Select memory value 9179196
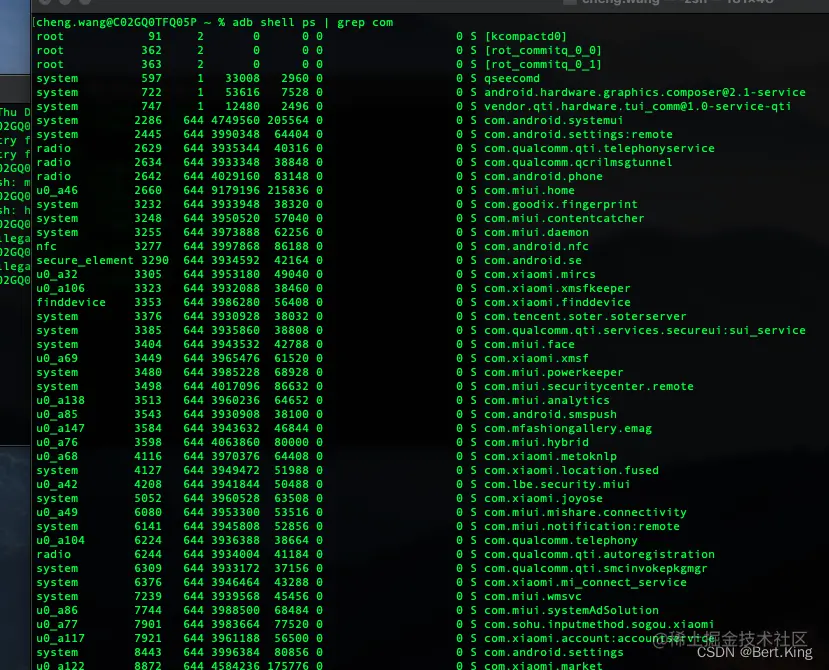829x670 pixels. coord(235,190)
